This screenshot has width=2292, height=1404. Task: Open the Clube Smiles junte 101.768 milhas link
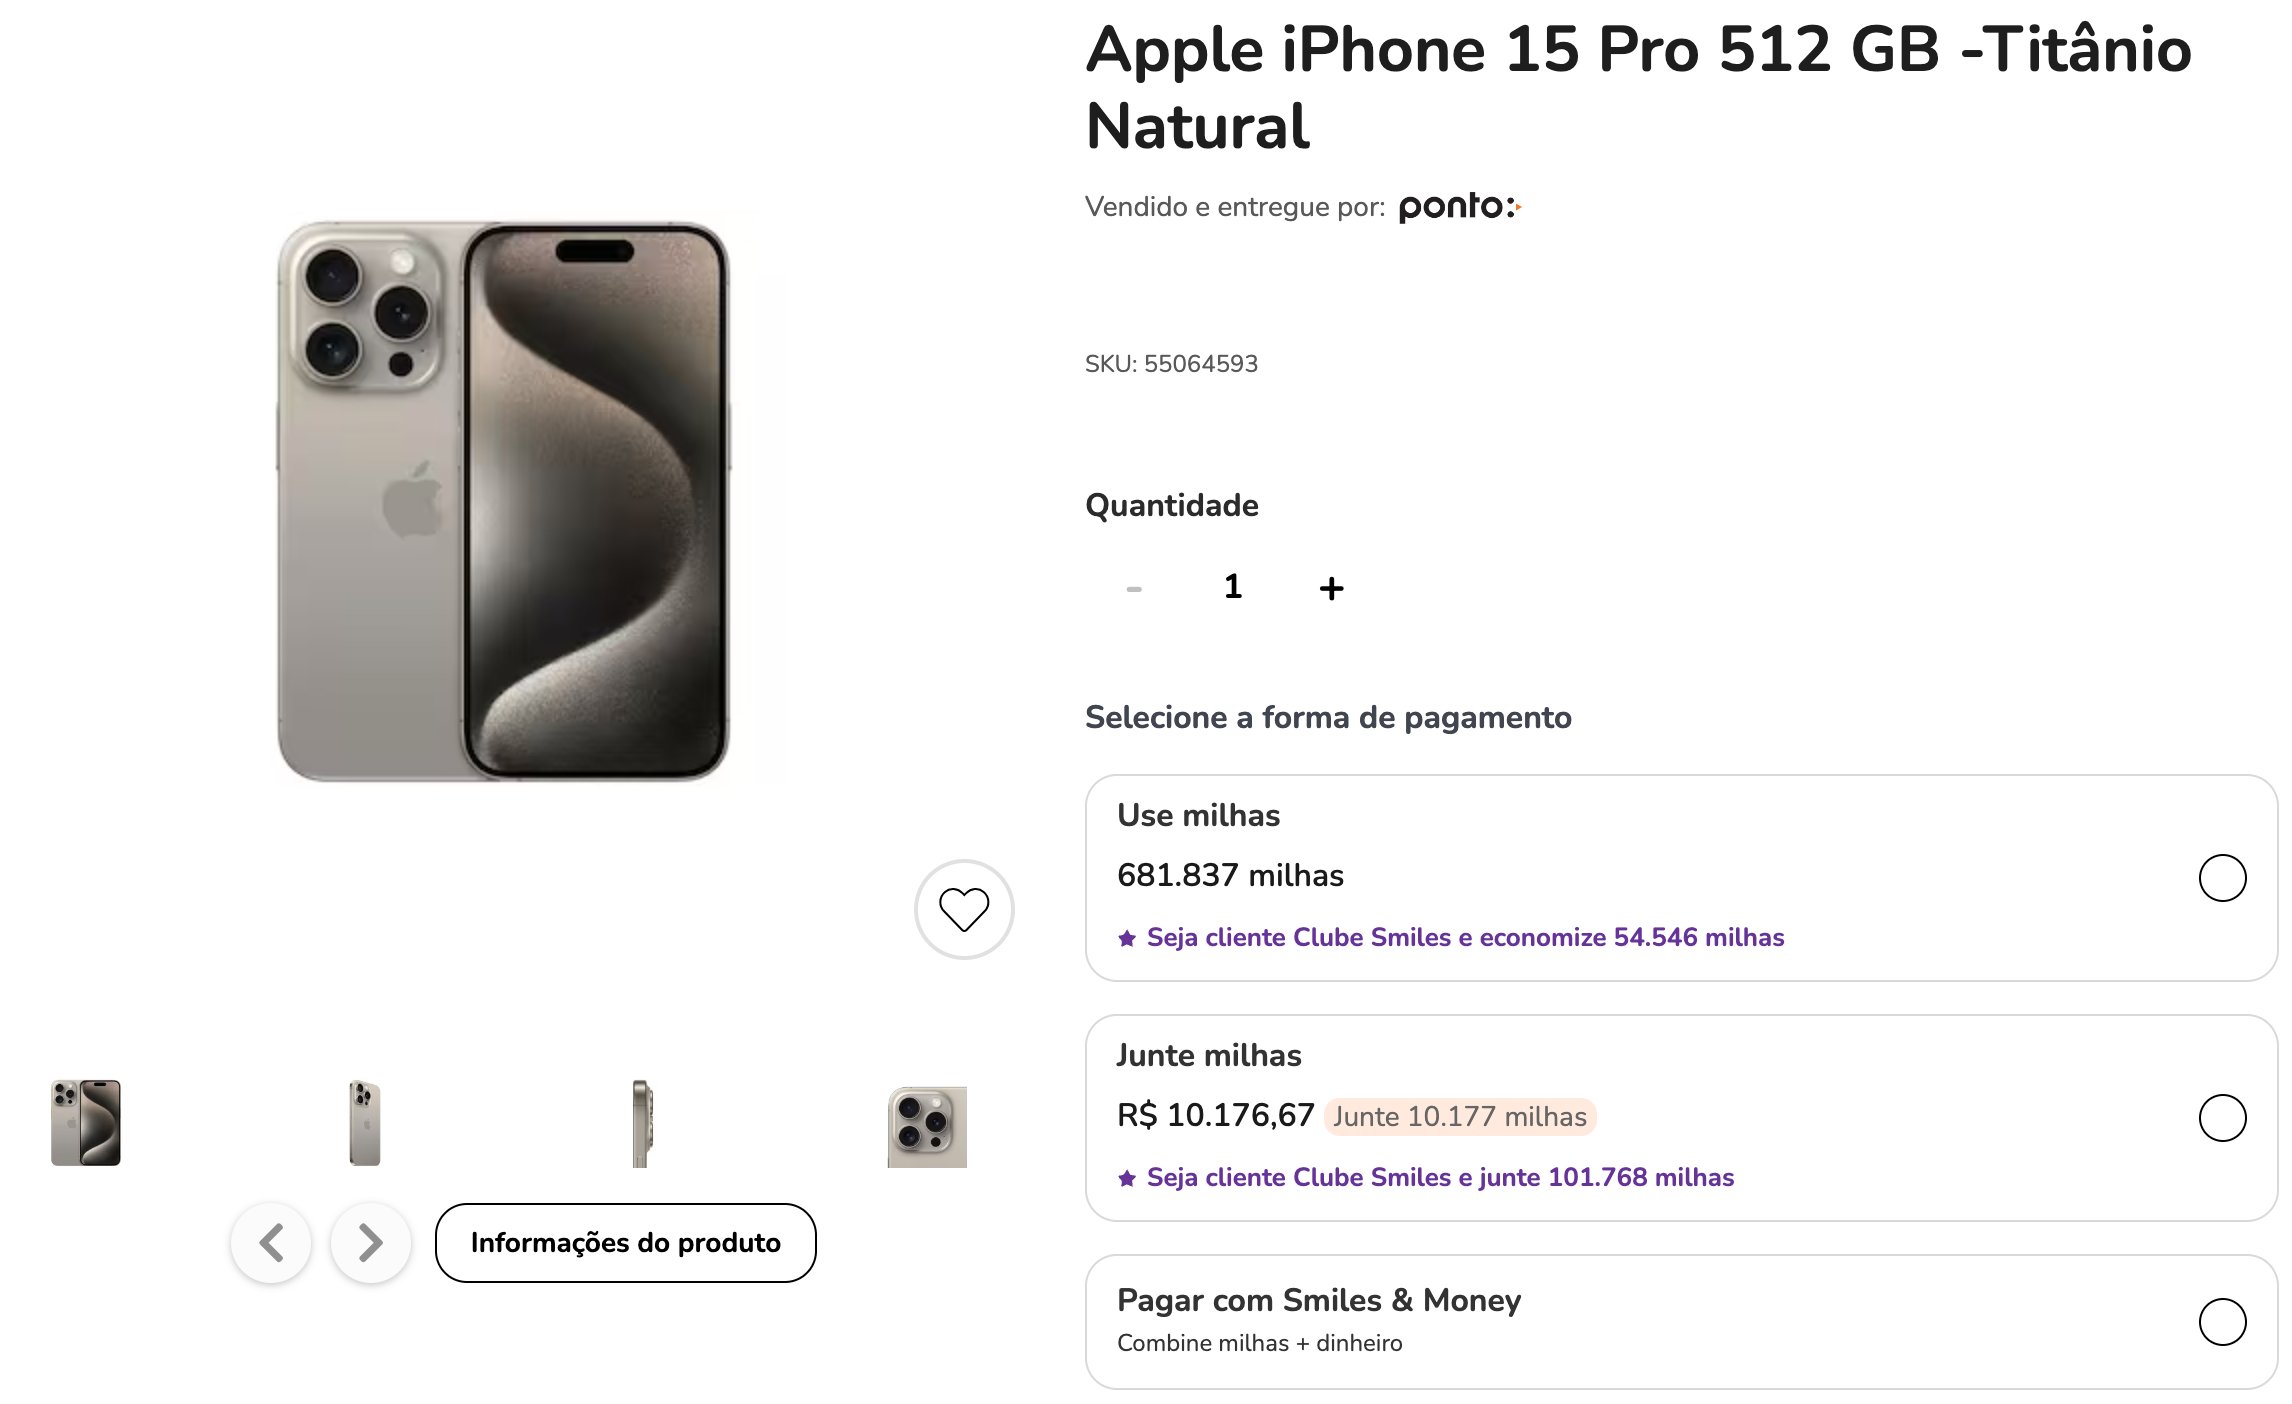coord(1440,1178)
